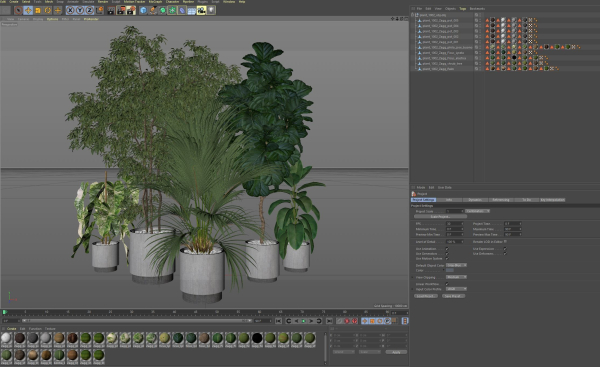
Task: Click the Color swatch in Project Settings
Action: (x=450, y=271)
